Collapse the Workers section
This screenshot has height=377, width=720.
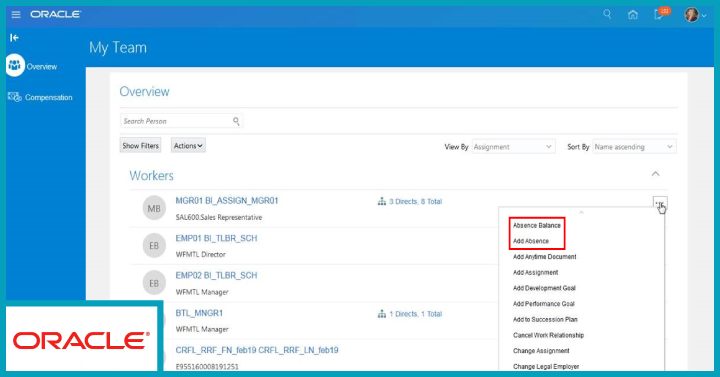(x=655, y=174)
